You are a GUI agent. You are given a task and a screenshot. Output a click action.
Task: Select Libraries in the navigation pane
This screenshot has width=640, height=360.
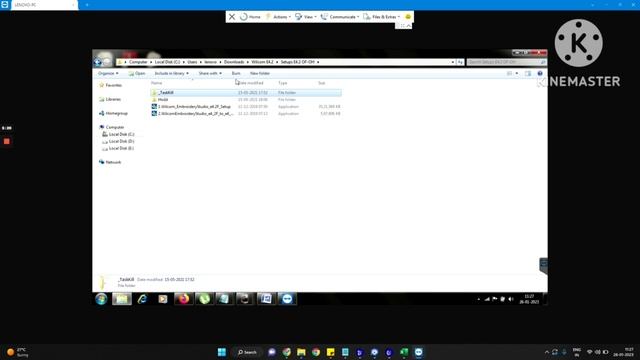[110, 99]
